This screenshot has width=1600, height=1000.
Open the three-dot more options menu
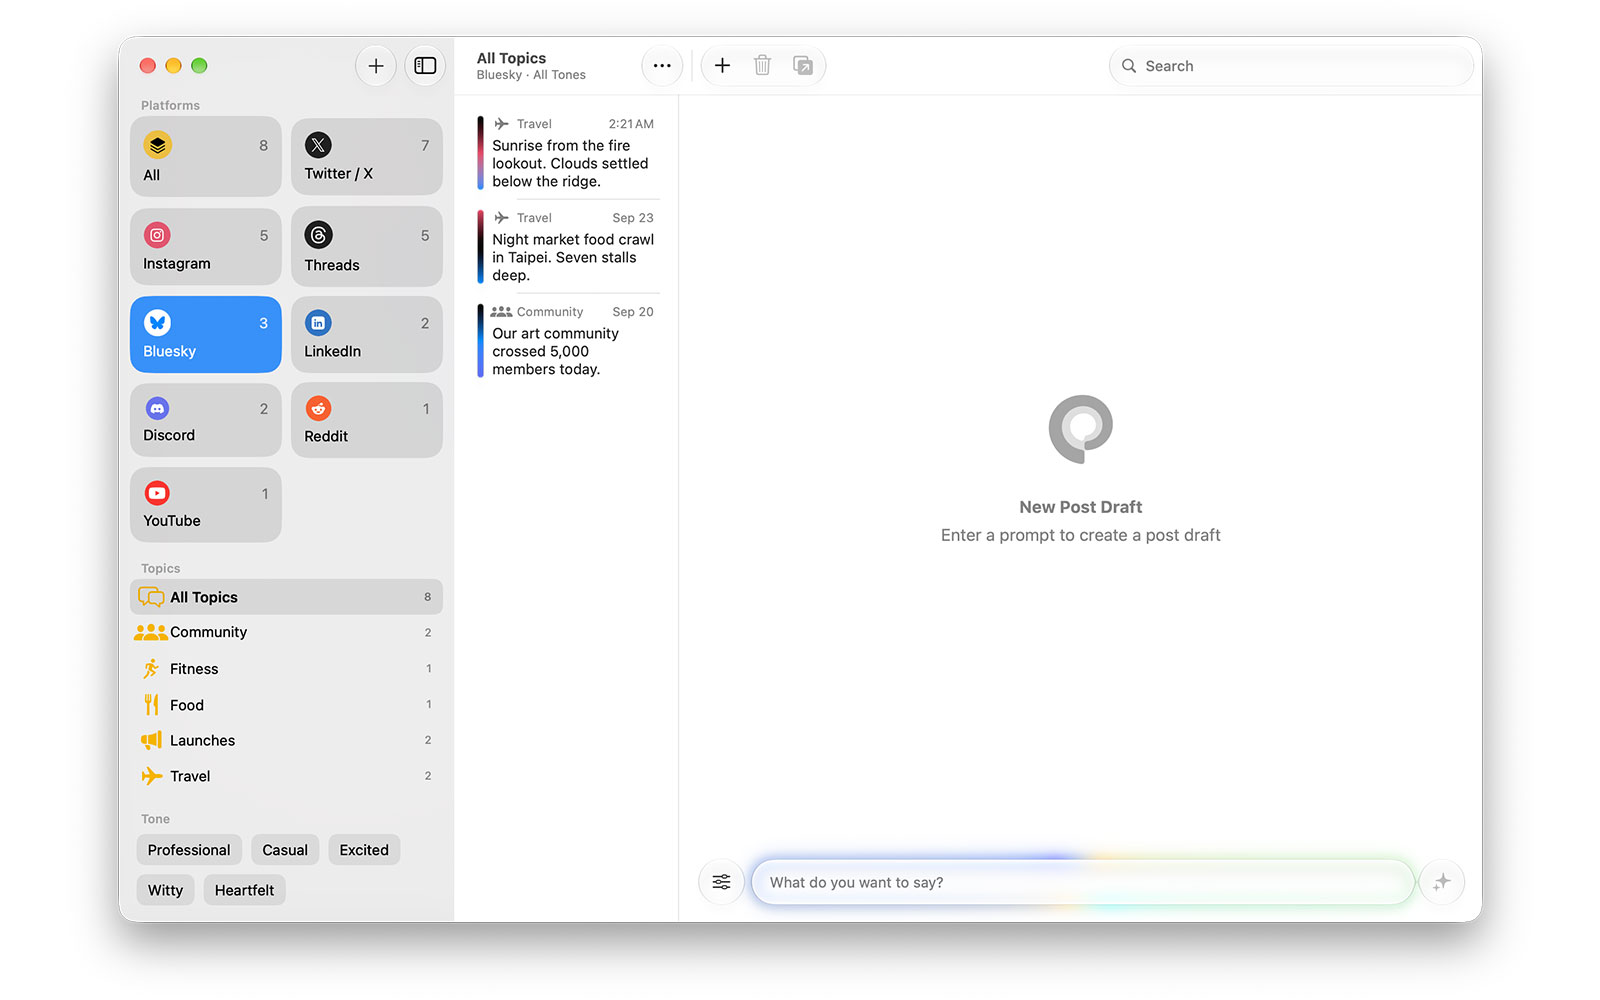tap(662, 66)
